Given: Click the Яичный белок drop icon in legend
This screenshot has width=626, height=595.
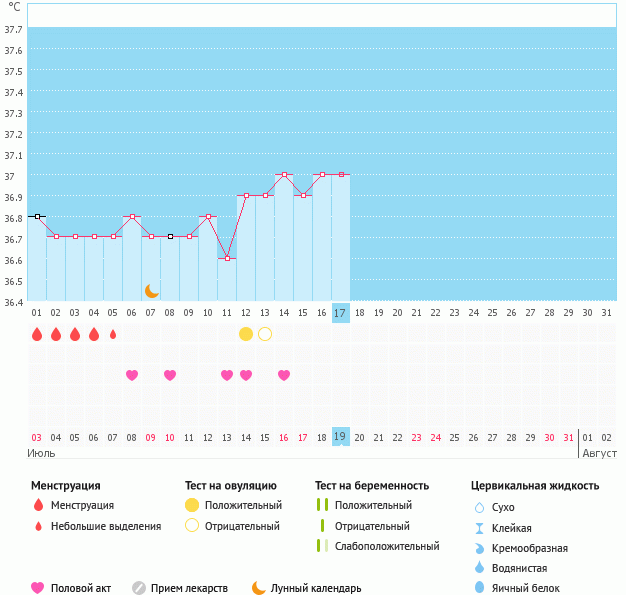Looking at the screenshot, I should [x=479, y=588].
